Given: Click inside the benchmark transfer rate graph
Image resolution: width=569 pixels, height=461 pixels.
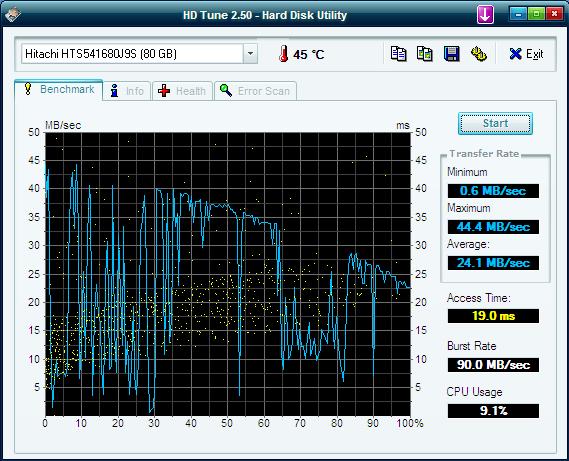Looking at the screenshot, I should click(228, 274).
